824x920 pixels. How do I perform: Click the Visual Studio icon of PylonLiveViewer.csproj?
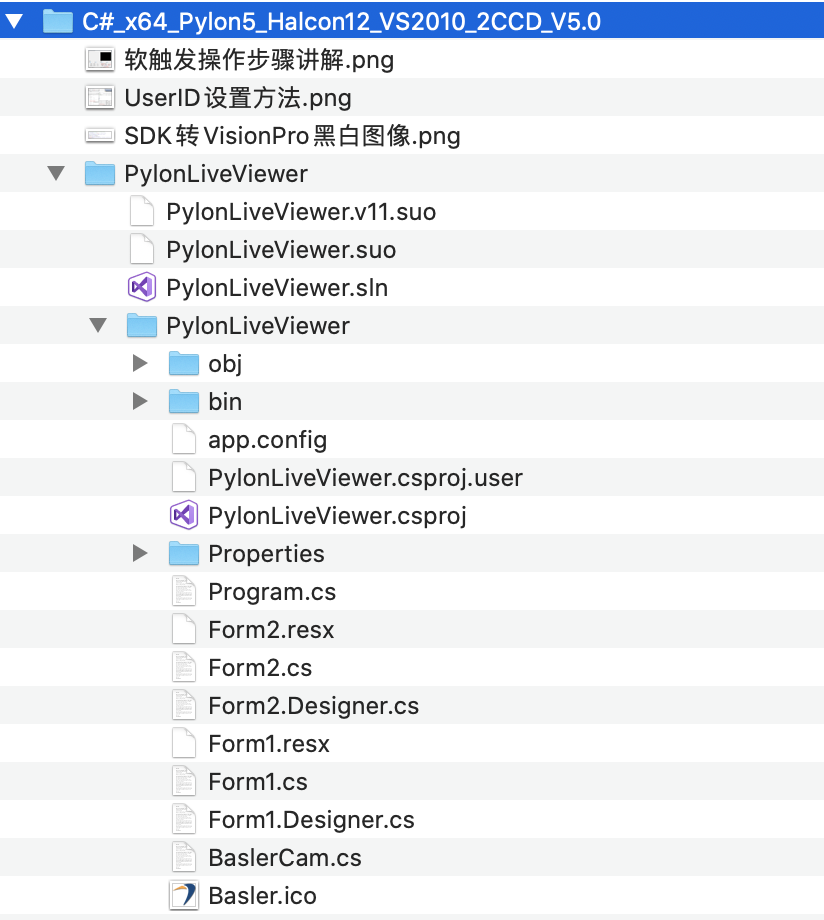[184, 516]
